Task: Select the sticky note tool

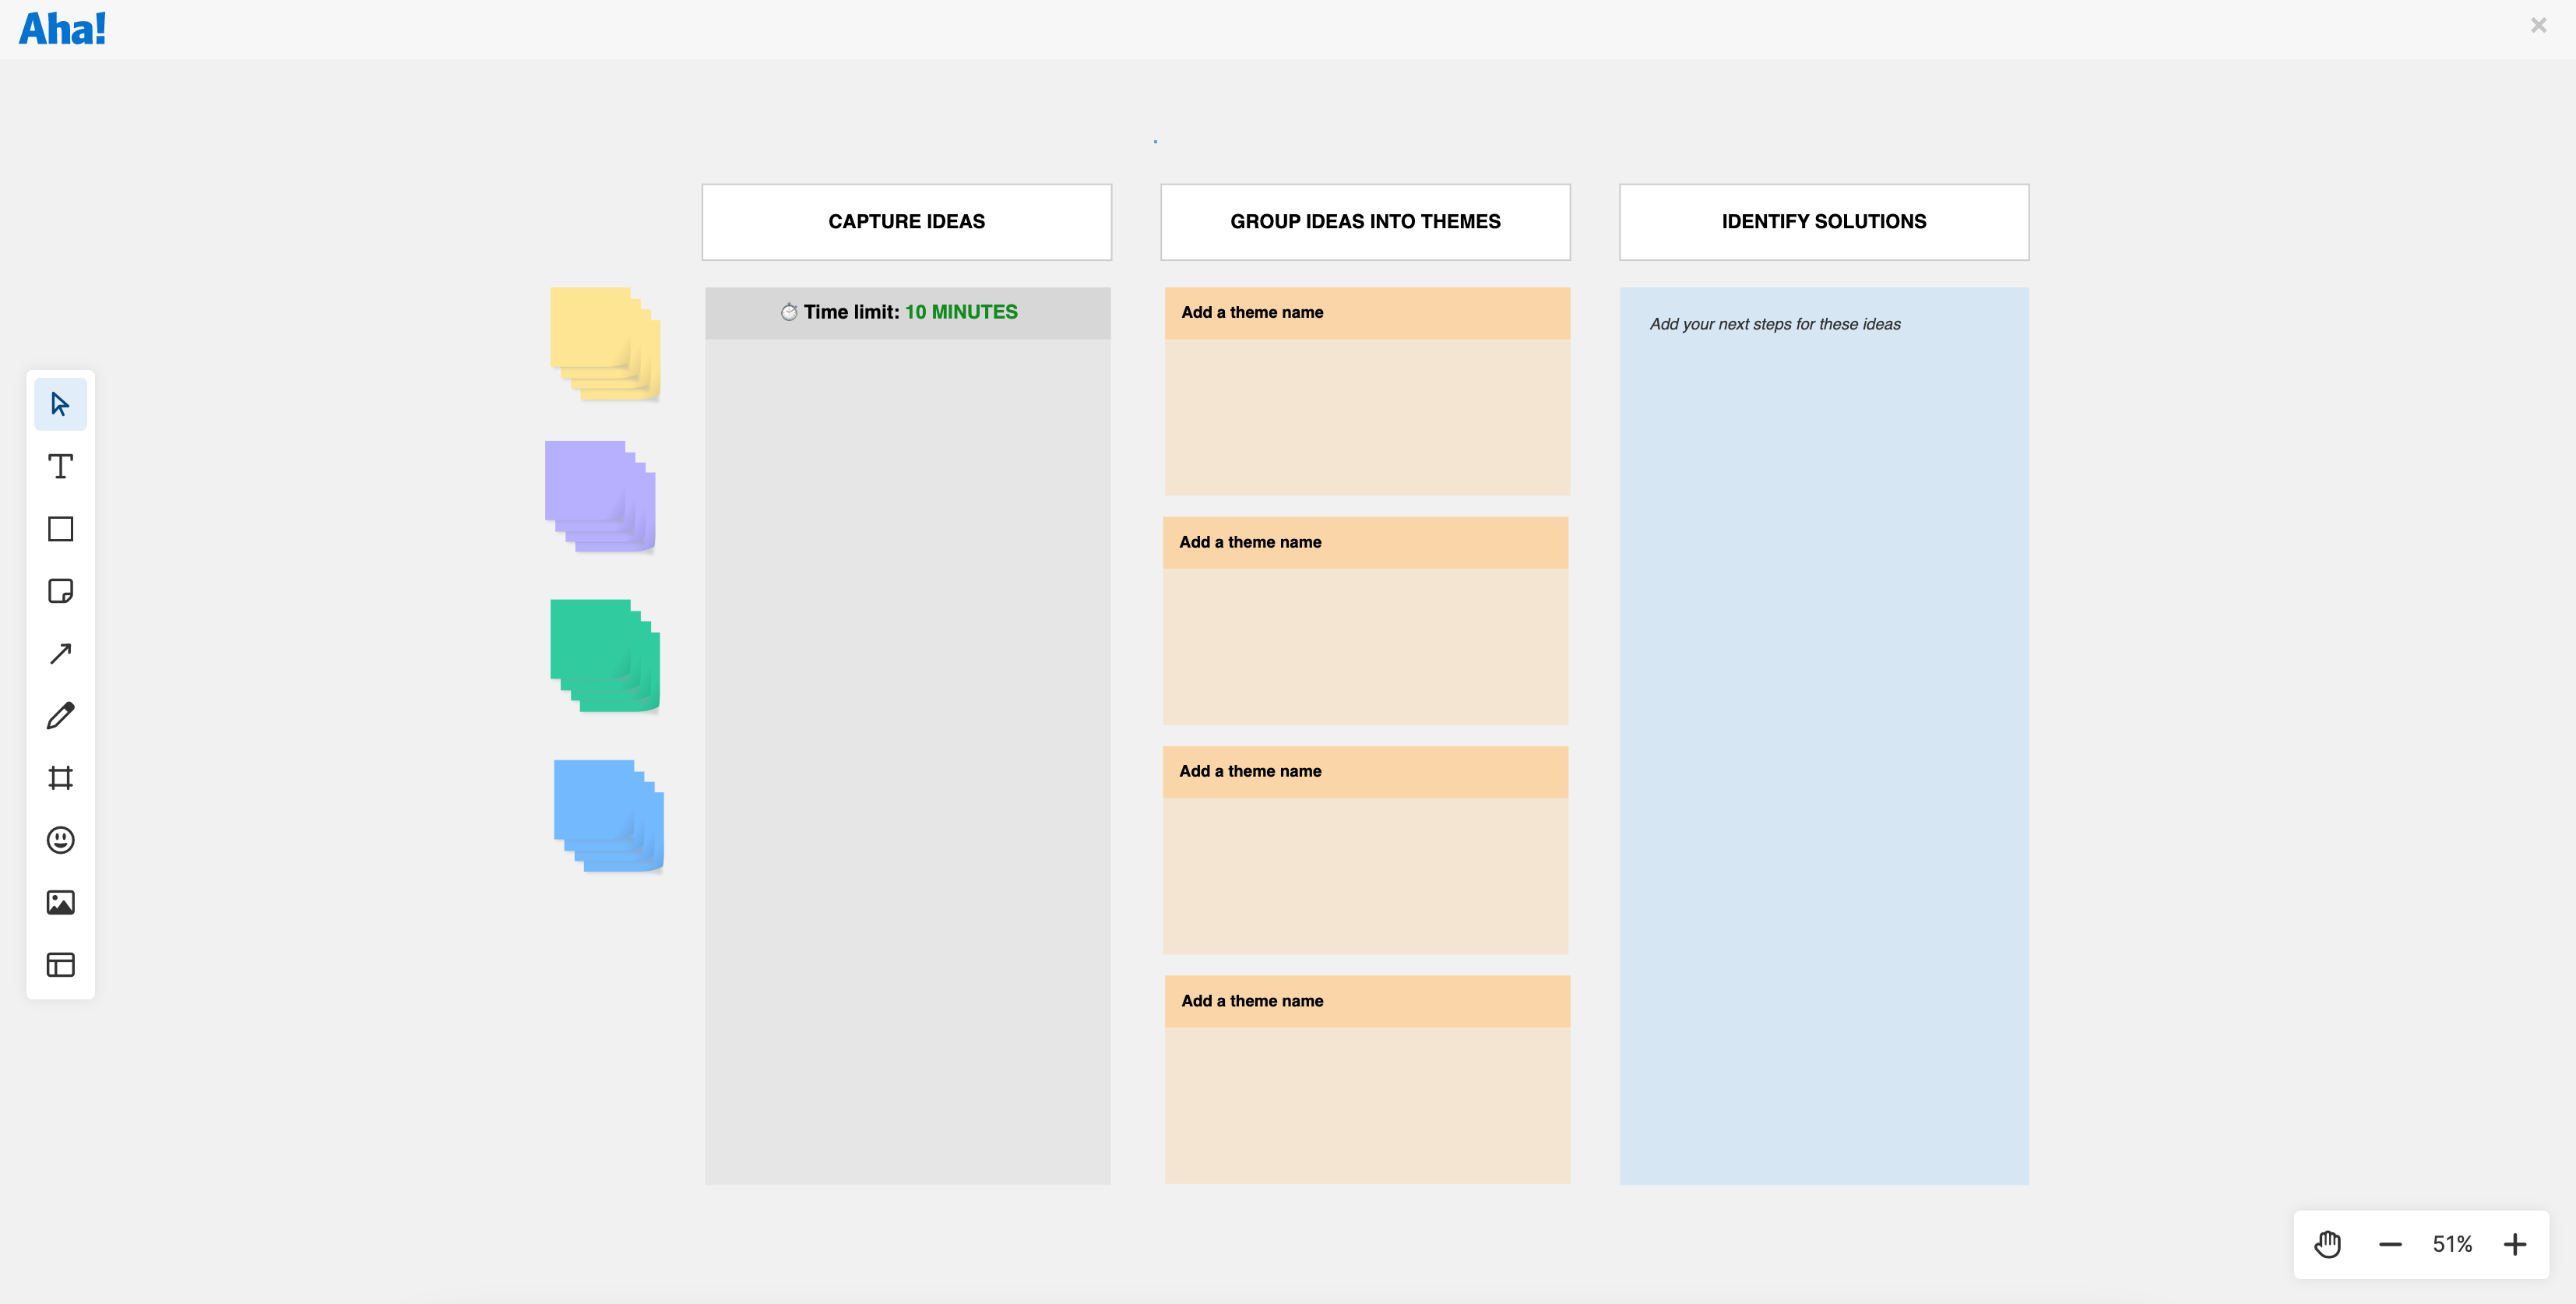Action: [60, 591]
